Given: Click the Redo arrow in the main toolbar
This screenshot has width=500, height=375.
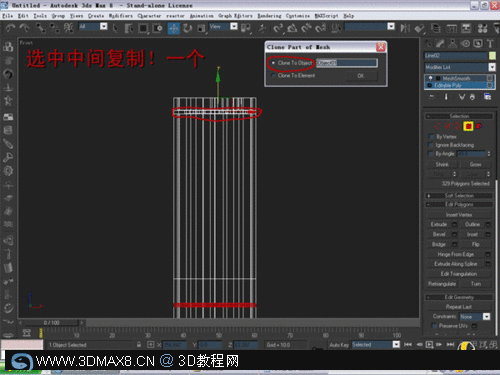Looking at the screenshot, I should pos(24,28).
